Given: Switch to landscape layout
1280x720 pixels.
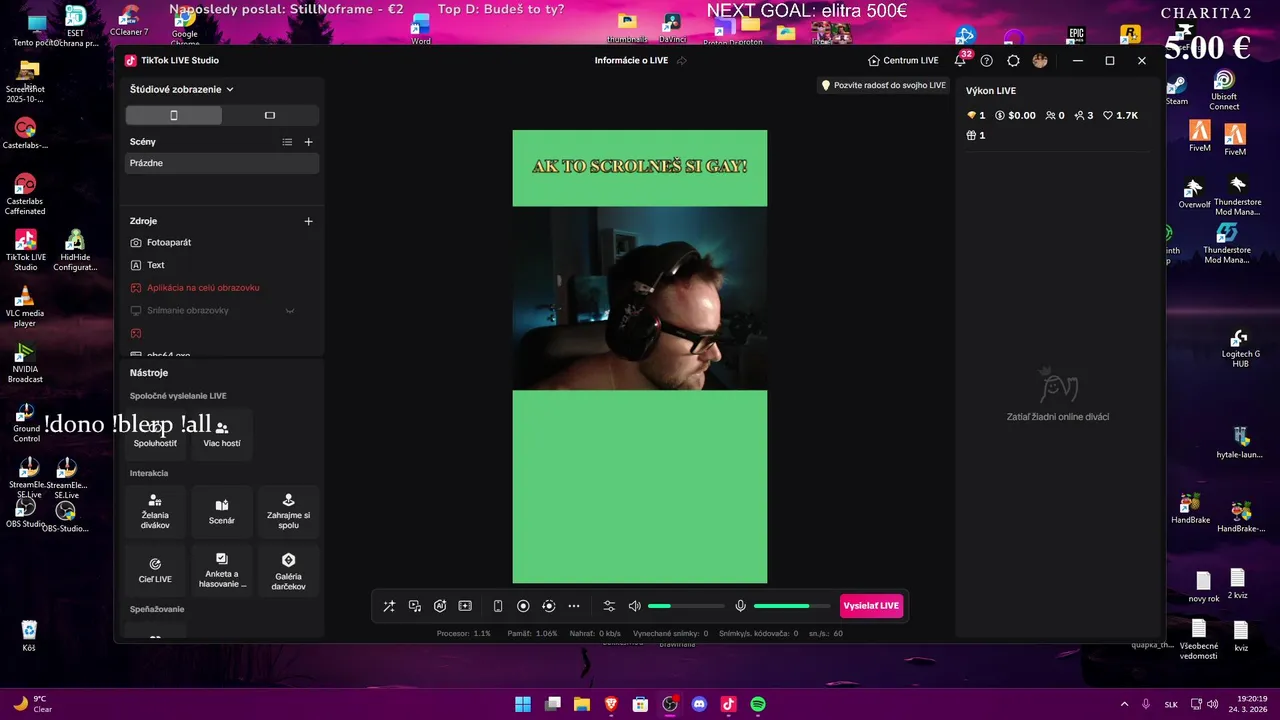Looking at the screenshot, I should pyautogui.click(x=270, y=115).
